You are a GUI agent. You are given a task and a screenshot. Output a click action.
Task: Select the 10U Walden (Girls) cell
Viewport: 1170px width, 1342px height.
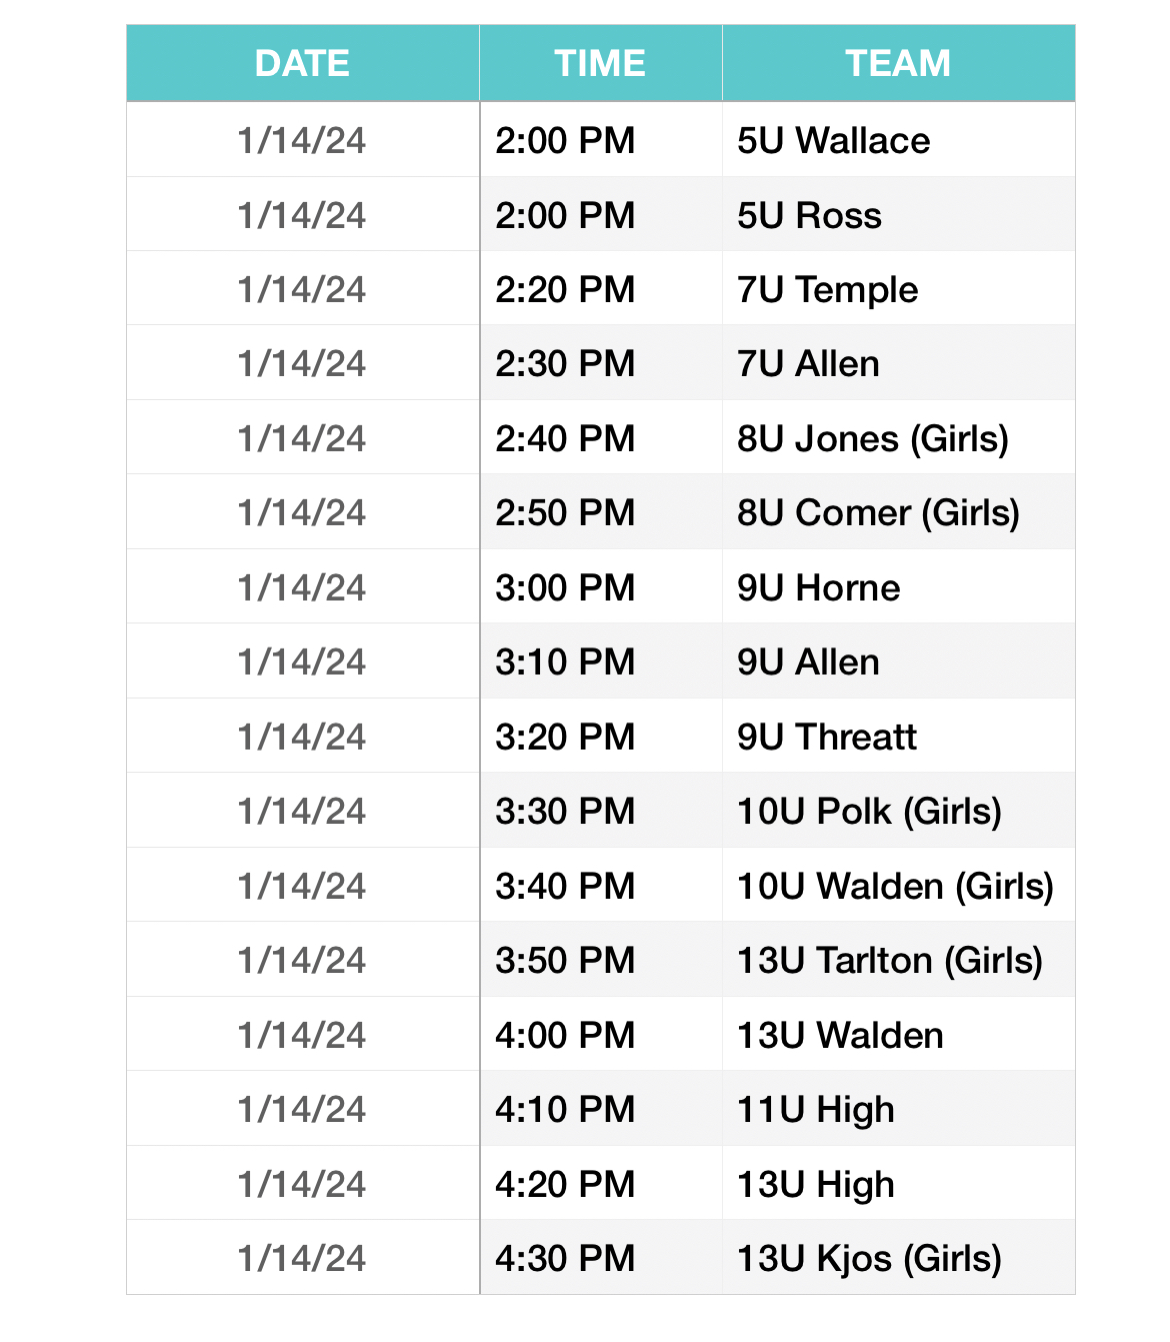[898, 885]
